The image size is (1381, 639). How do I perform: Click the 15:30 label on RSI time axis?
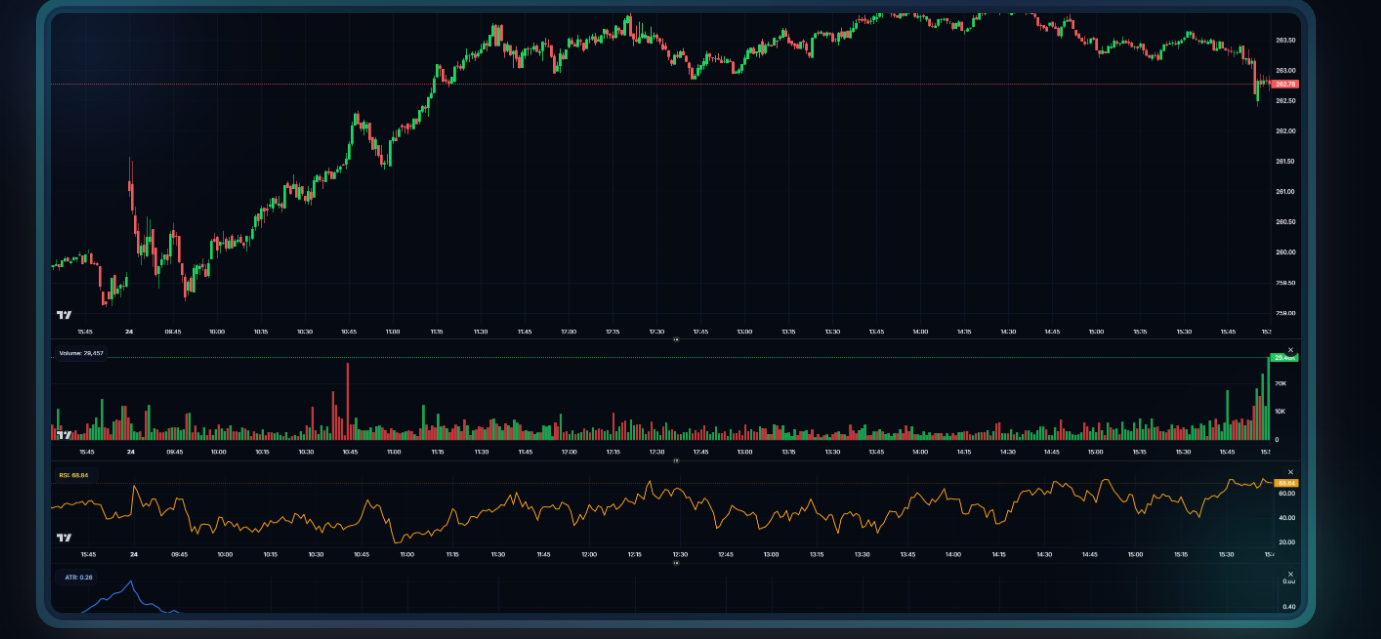tap(1227, 554)
